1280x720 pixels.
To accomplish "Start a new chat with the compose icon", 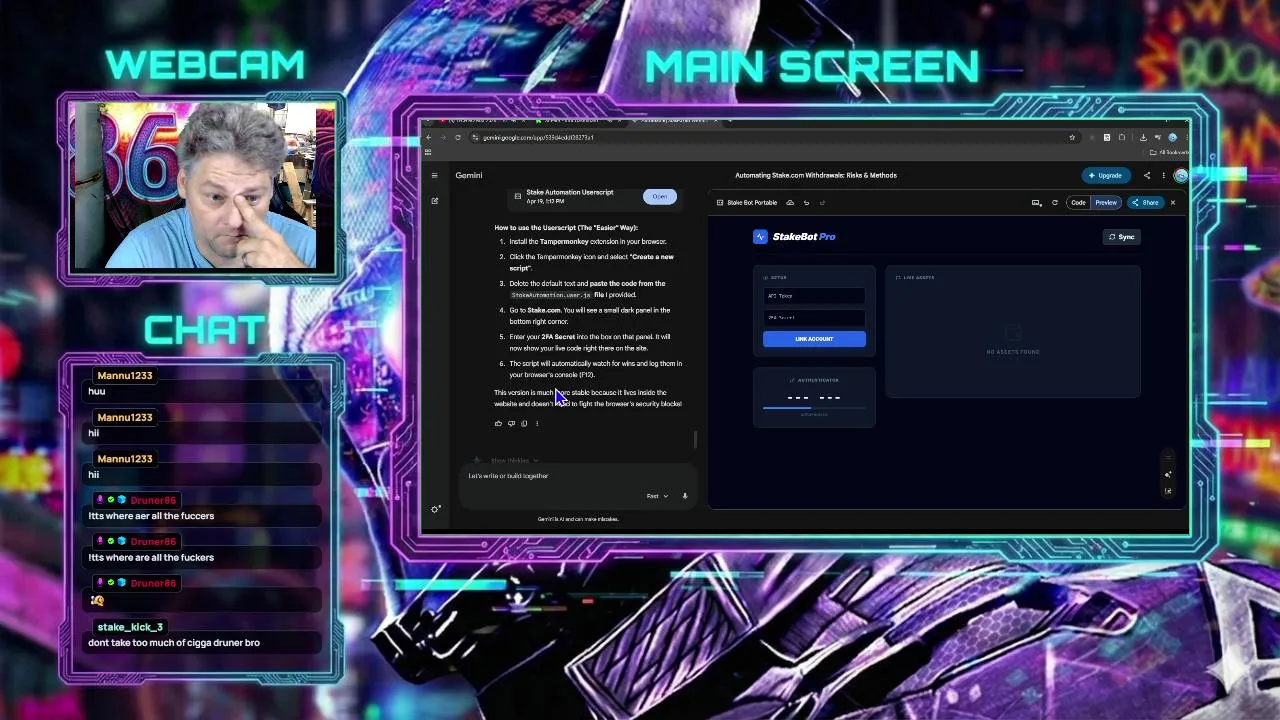I will 434,201.
